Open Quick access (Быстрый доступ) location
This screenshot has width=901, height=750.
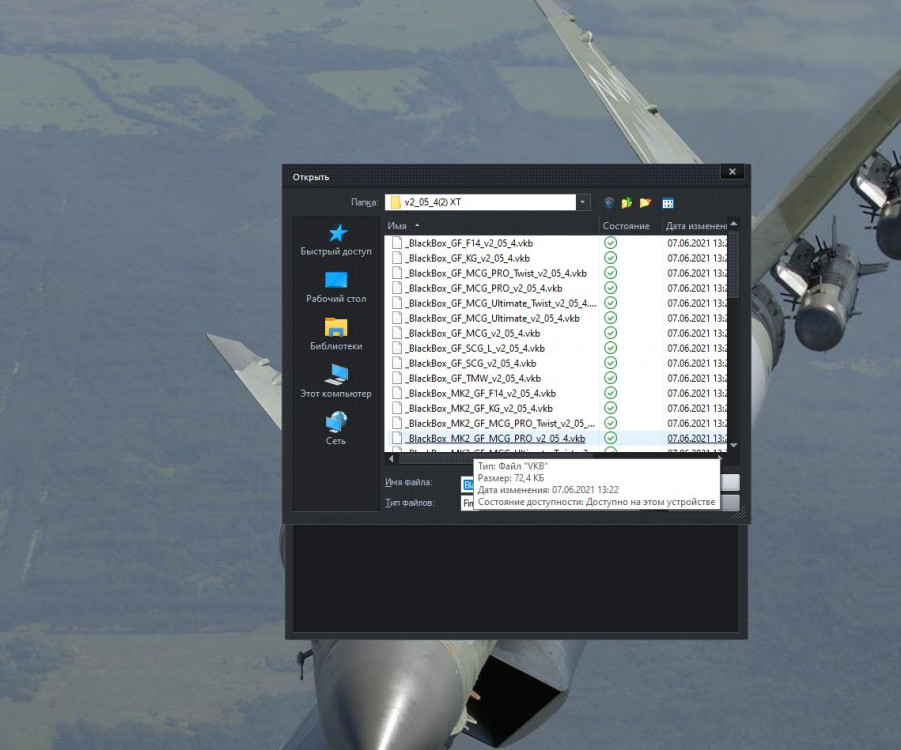[336, 240]
